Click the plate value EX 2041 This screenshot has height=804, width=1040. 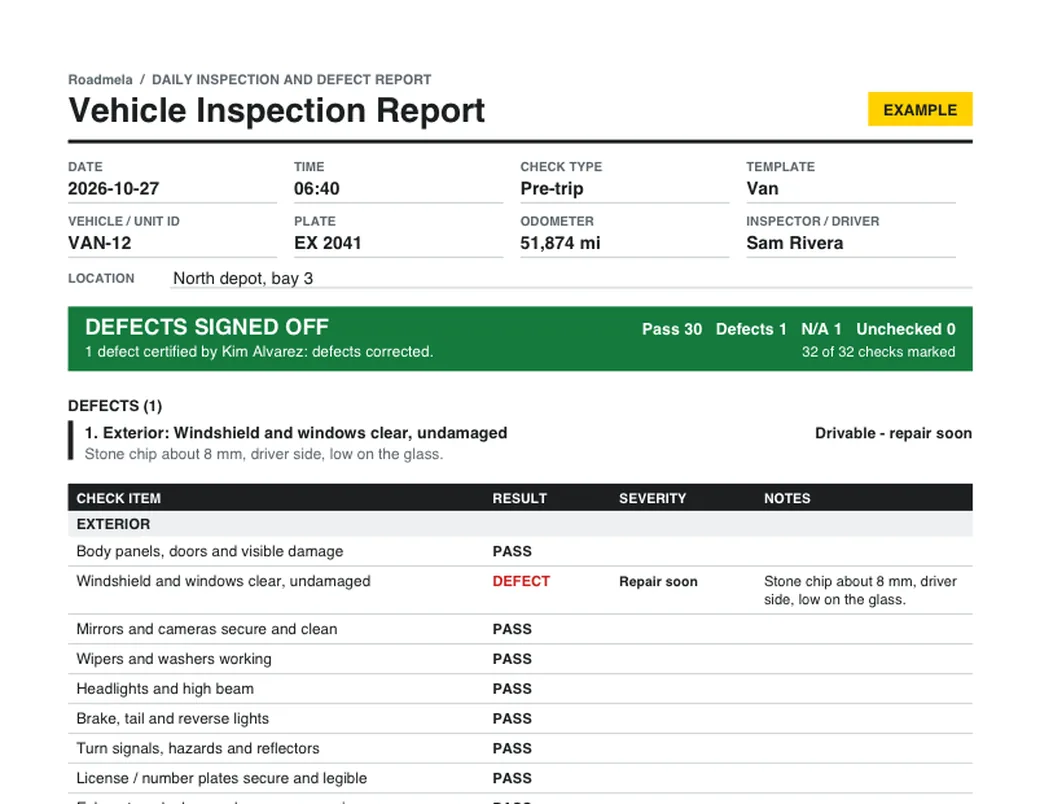pos(328,243)
